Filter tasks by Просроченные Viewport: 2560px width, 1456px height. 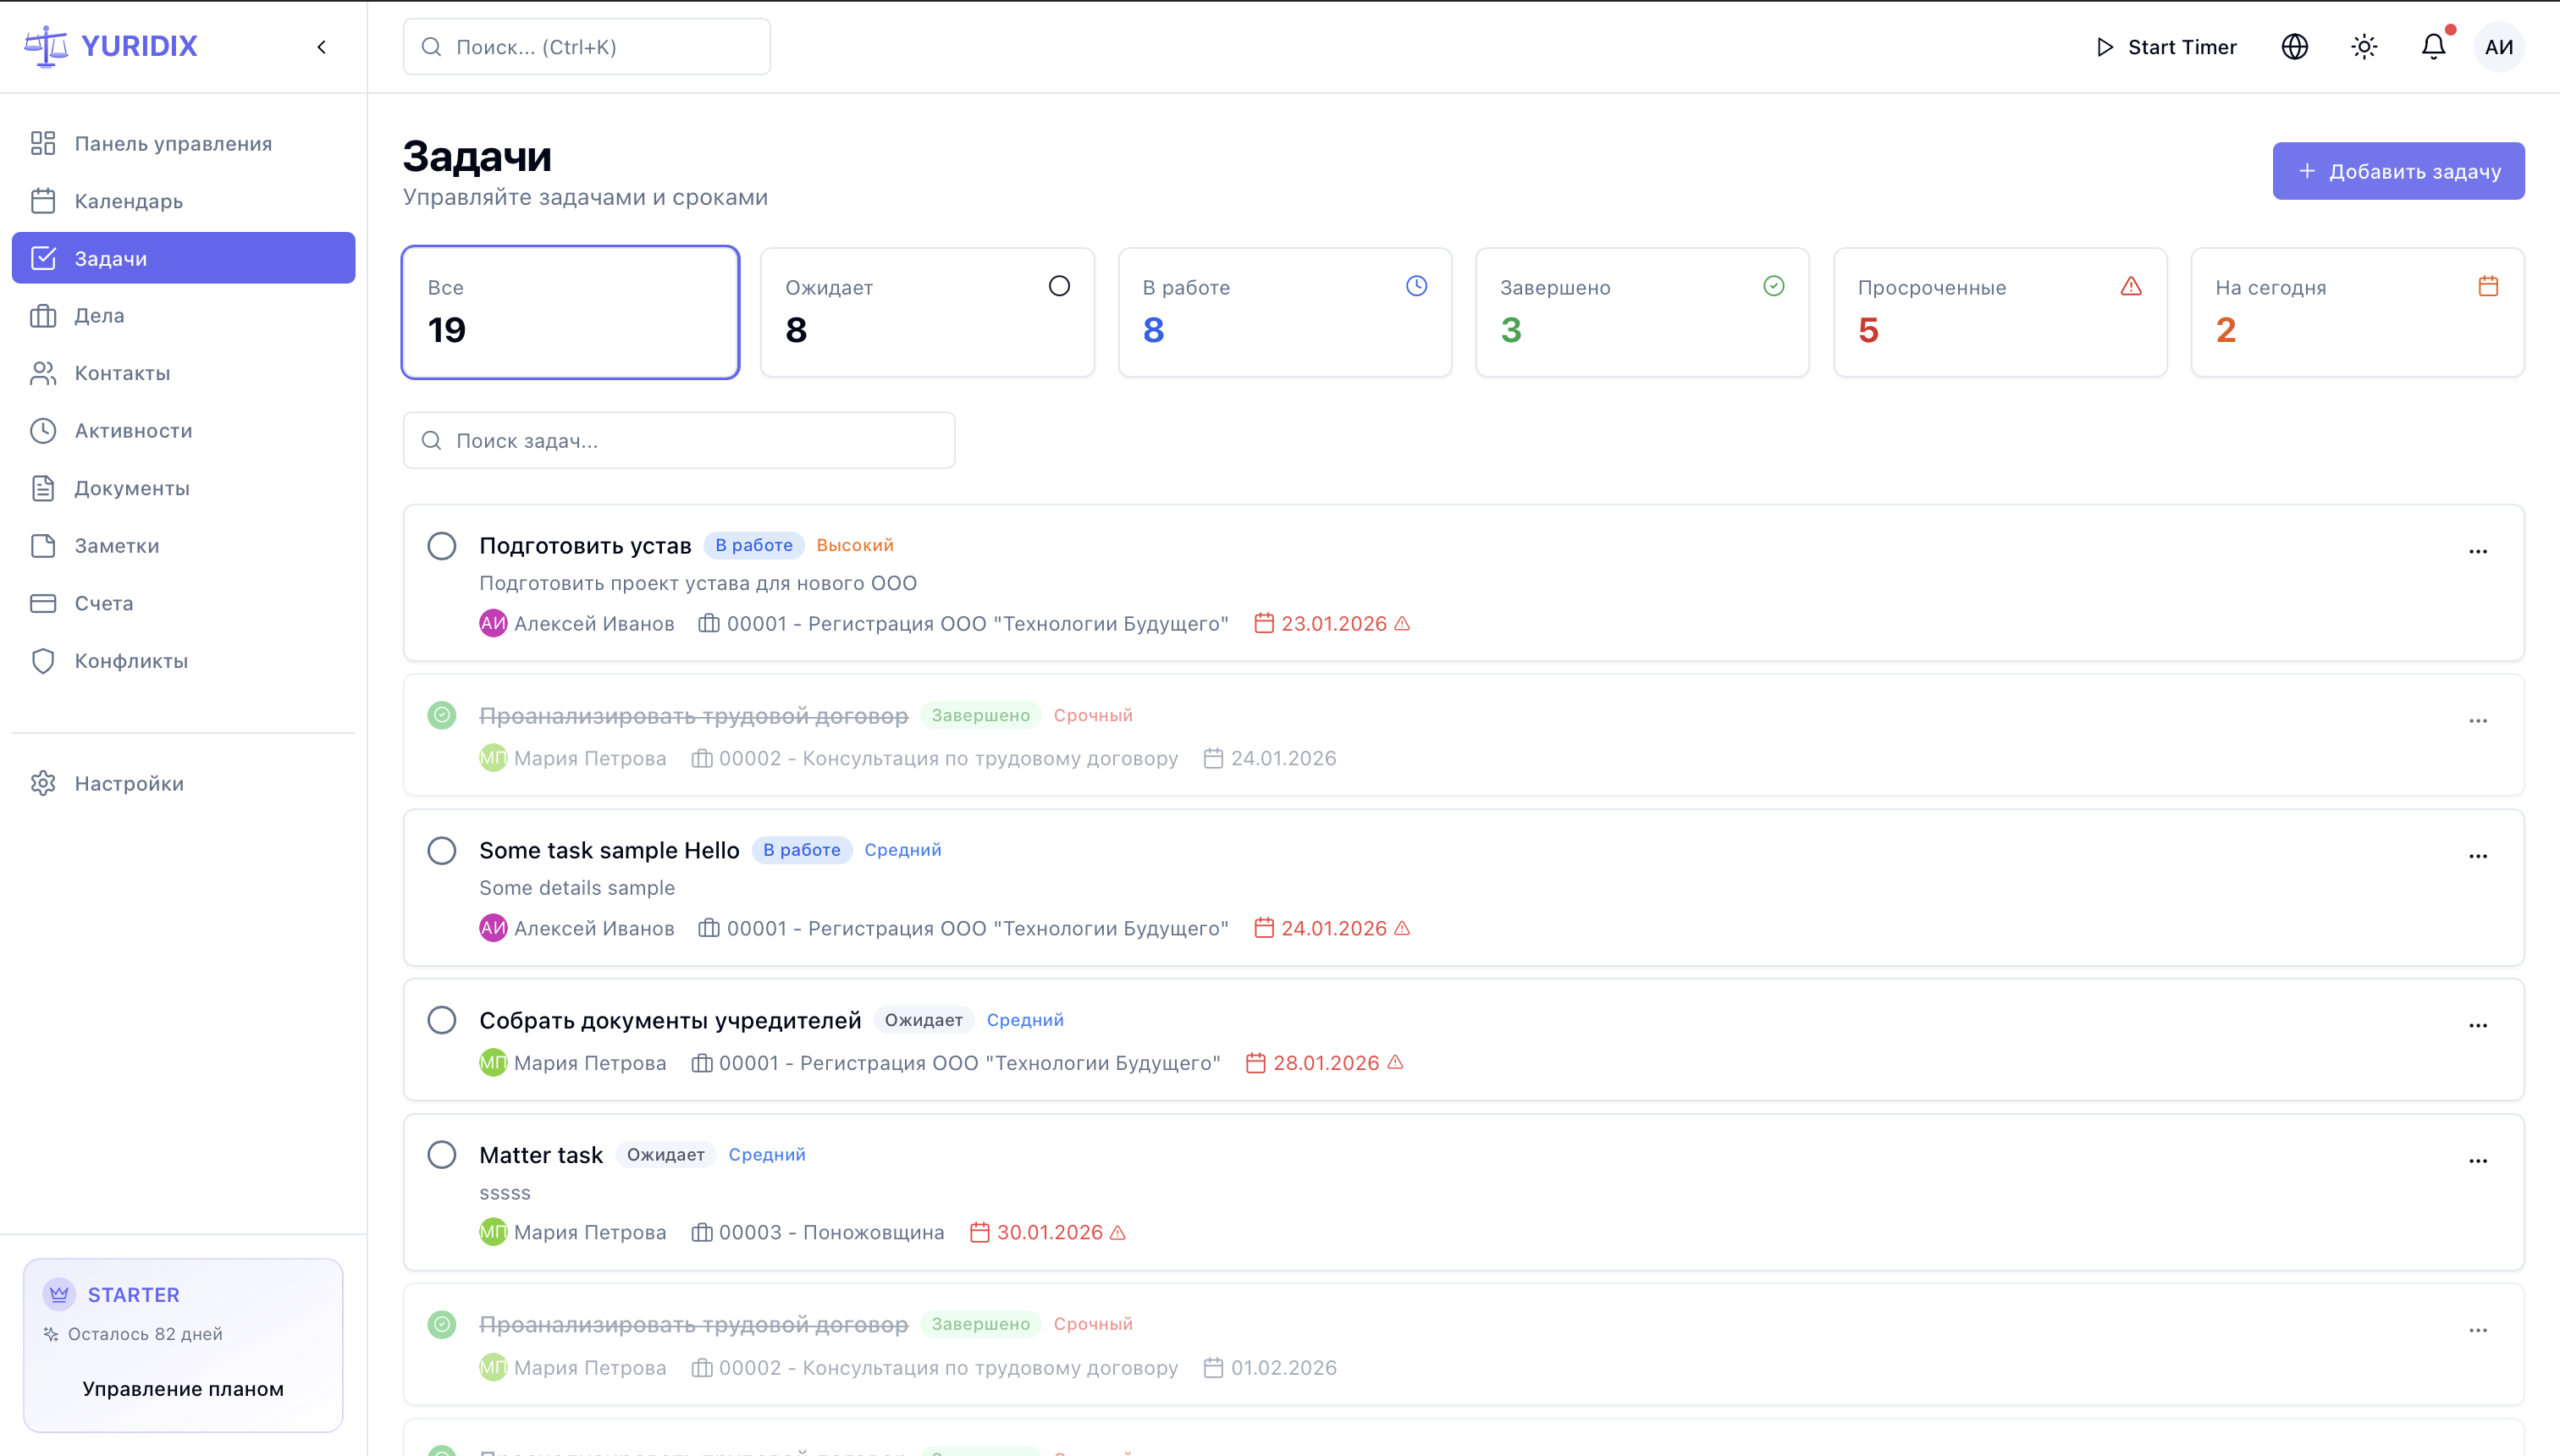2000,312
